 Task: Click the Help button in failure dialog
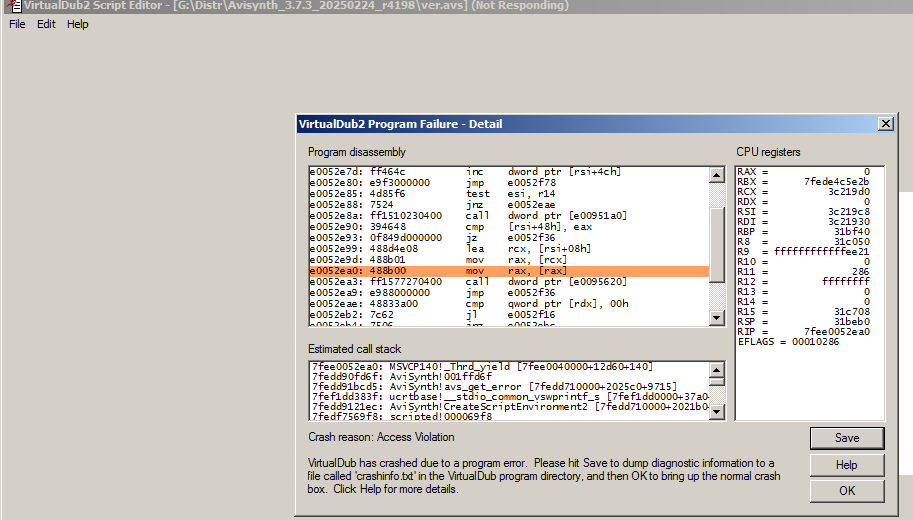coord(847,465)
